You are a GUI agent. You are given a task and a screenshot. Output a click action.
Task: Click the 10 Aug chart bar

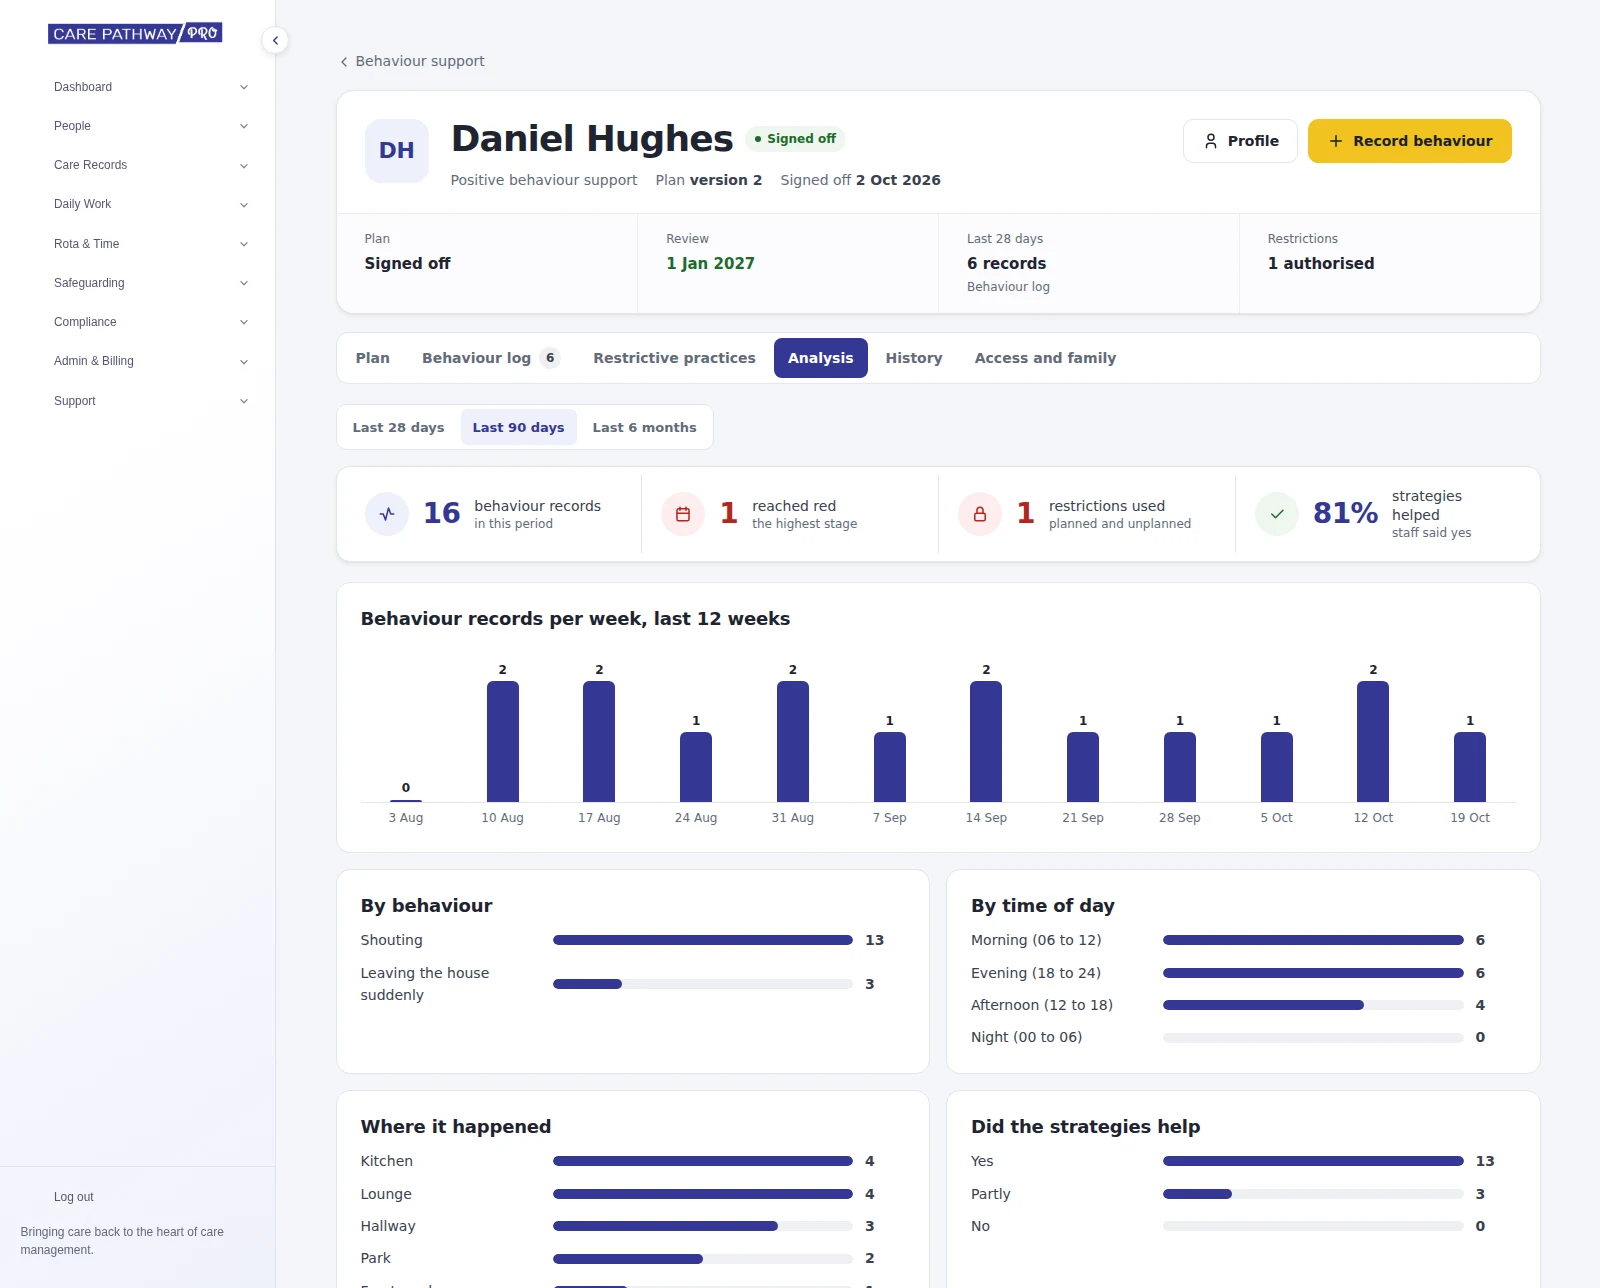[503, 741]
